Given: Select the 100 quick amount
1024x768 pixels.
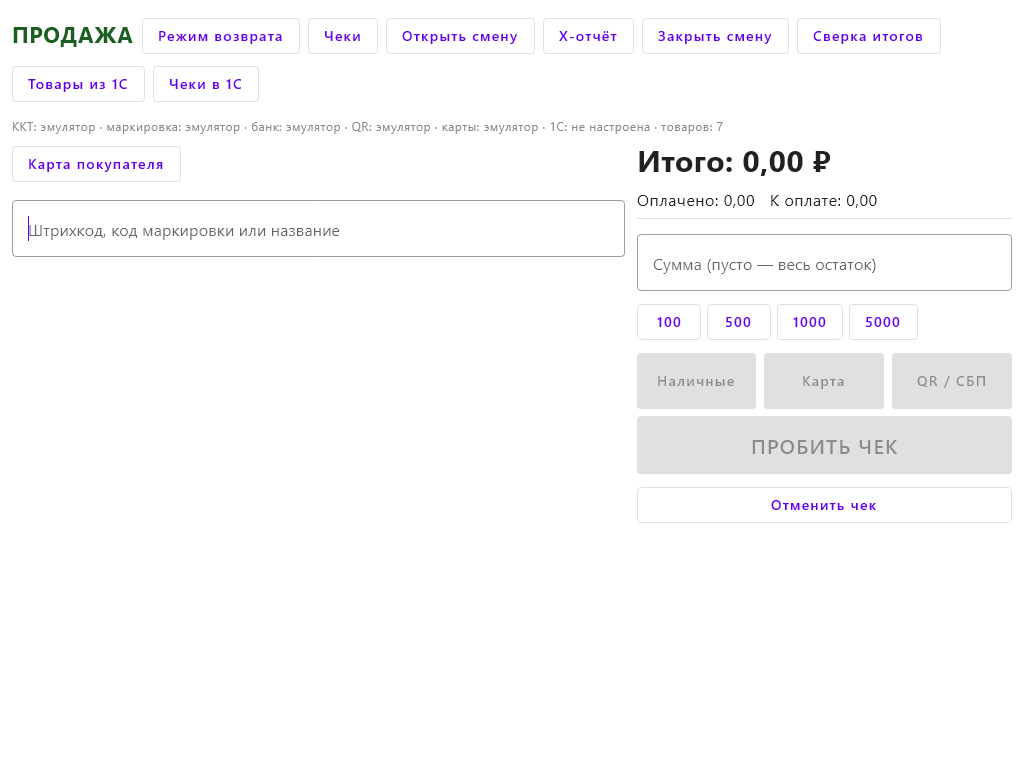Looking at the screenshot, I should coord(669,322).
